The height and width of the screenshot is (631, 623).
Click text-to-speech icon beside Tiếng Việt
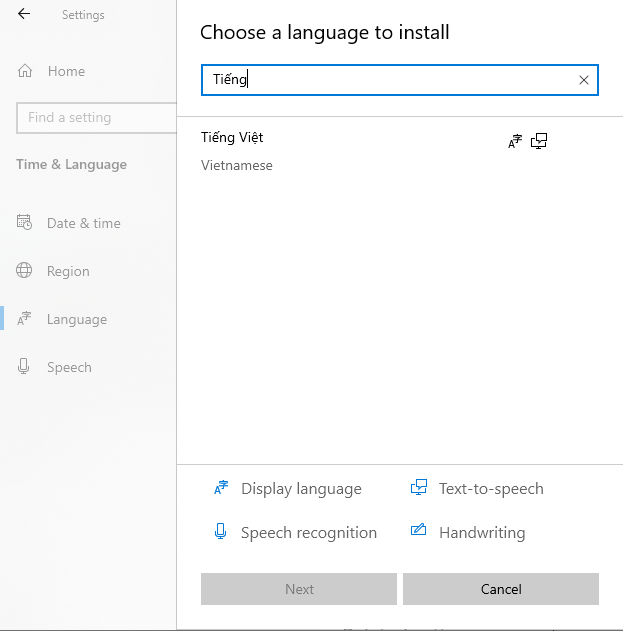[539, 141]
